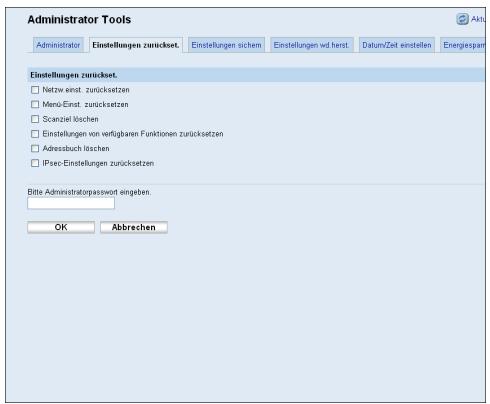
Task: Enable IPsec-Einstellungen zurücksetzen checkbox
Action: [x=35, y=163]
